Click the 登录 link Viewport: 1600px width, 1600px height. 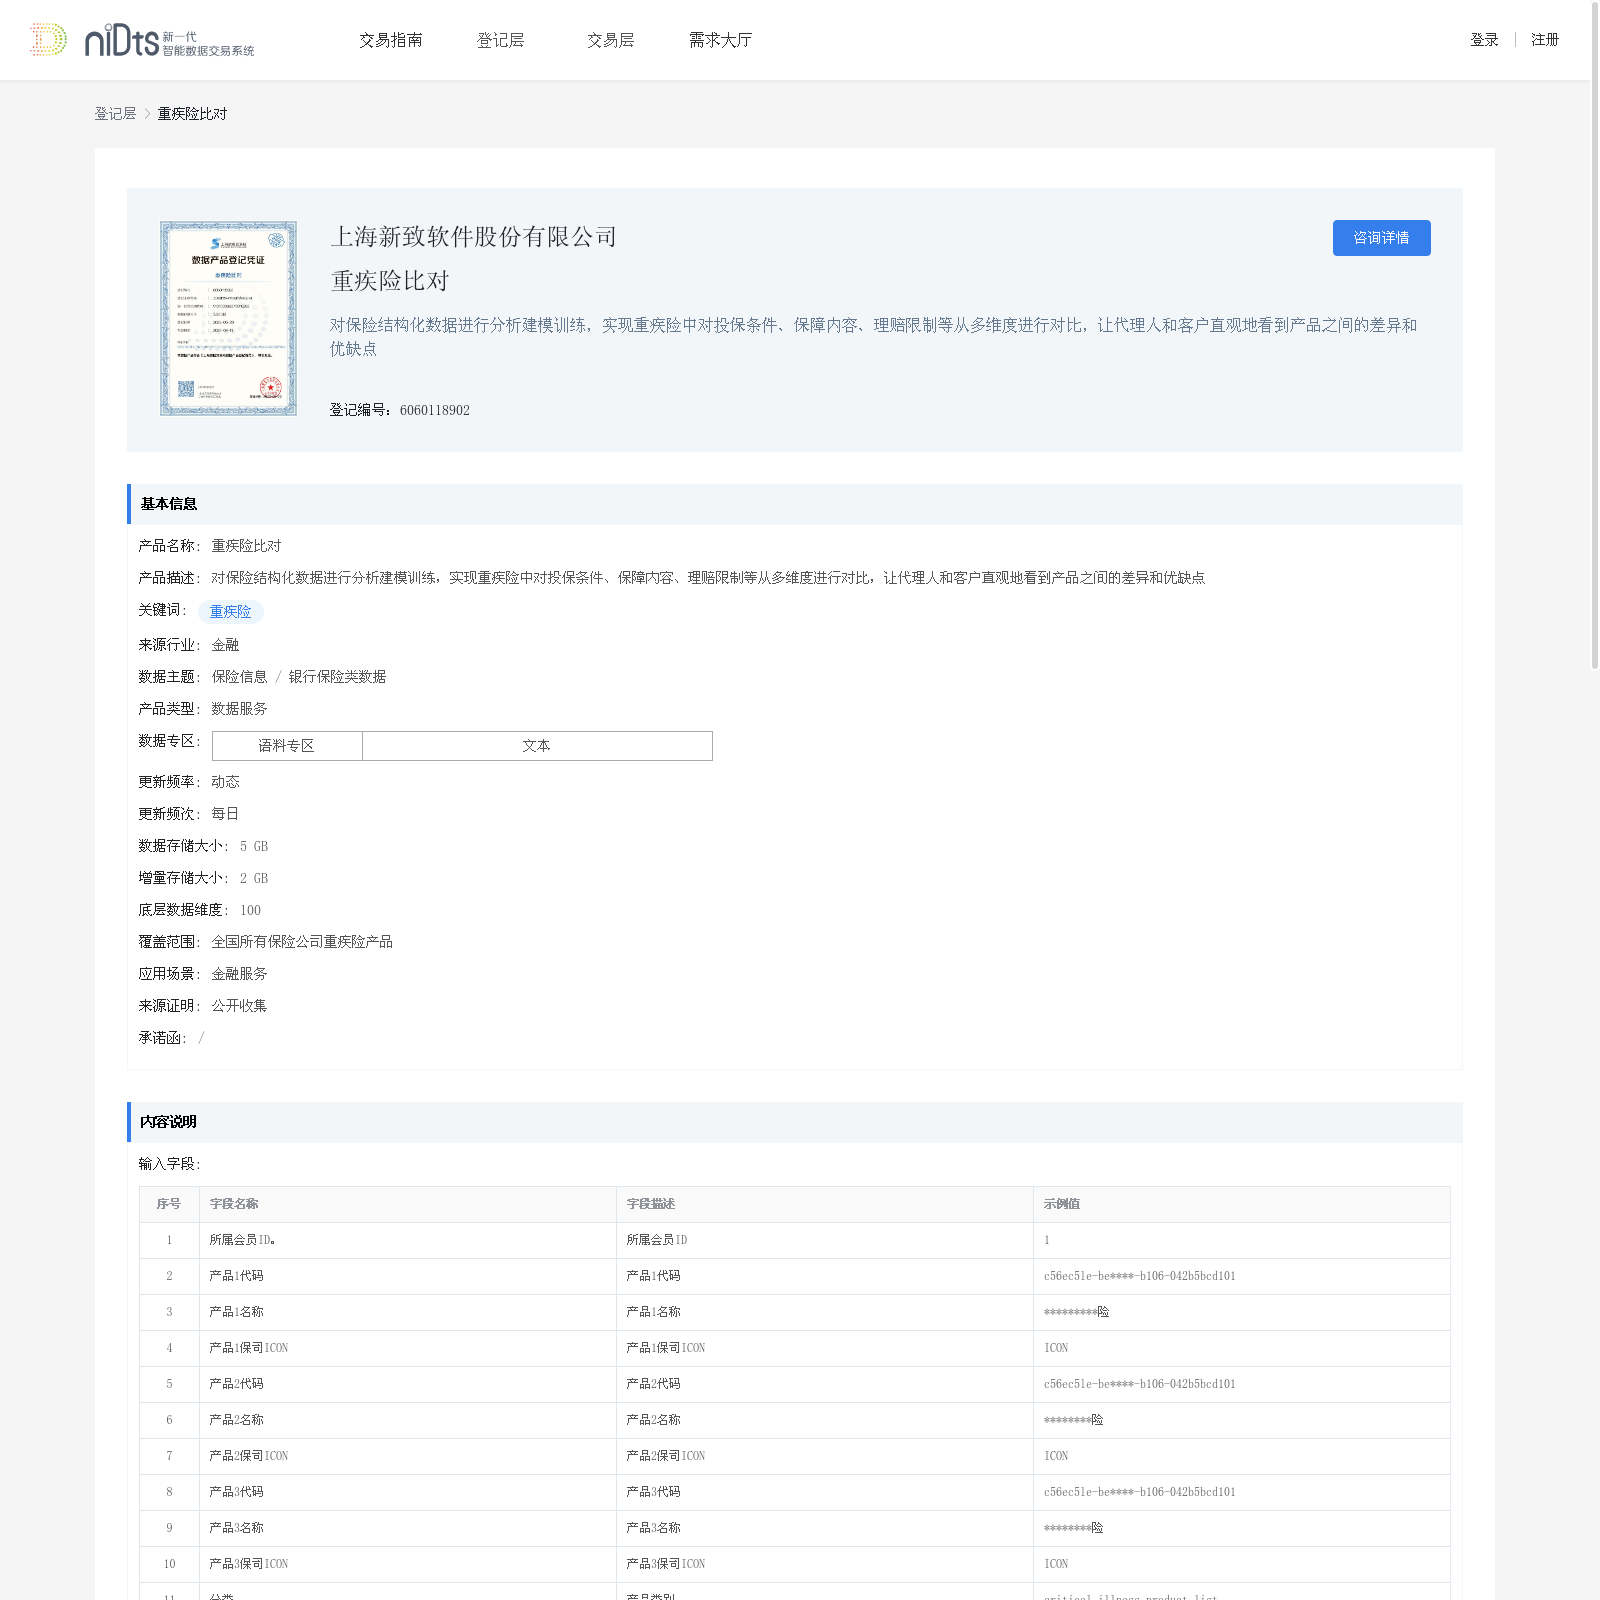[x=1484, y=40]
